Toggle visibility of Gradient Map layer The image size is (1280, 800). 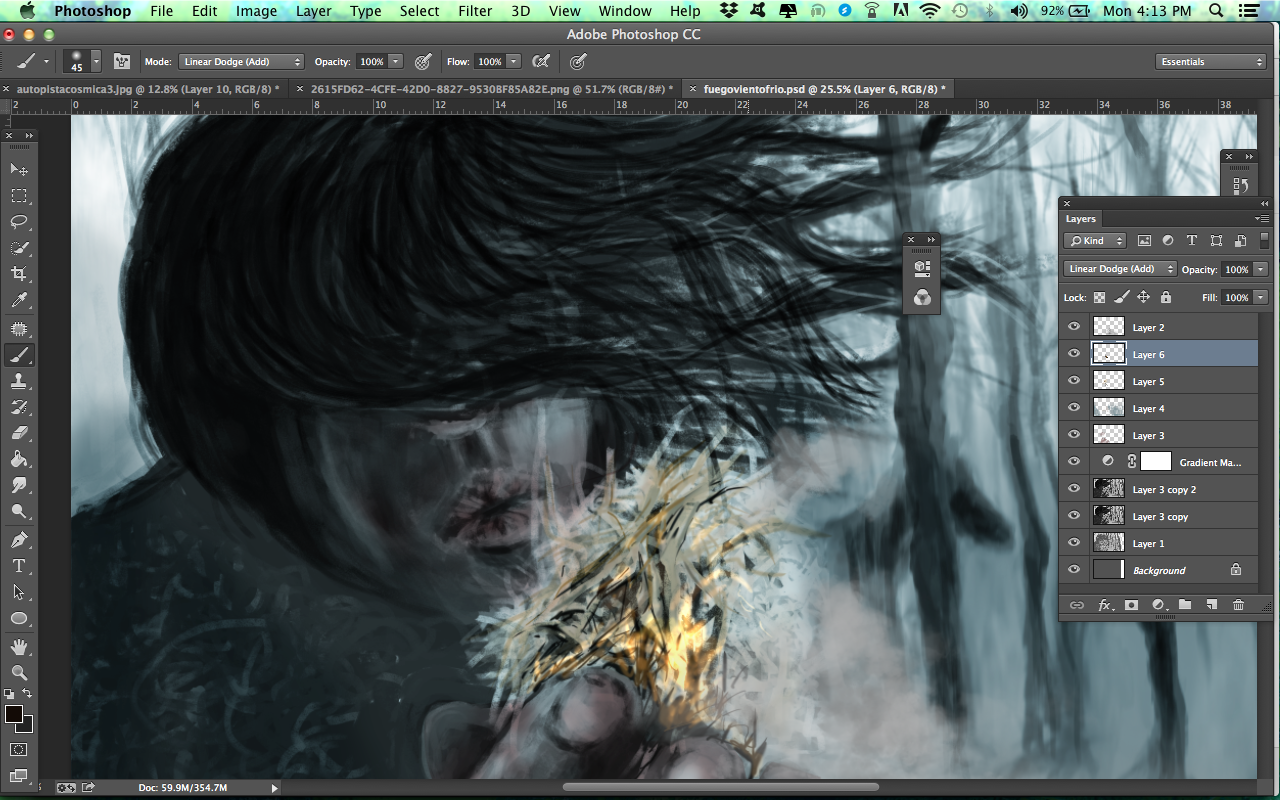click(1074, 462)
